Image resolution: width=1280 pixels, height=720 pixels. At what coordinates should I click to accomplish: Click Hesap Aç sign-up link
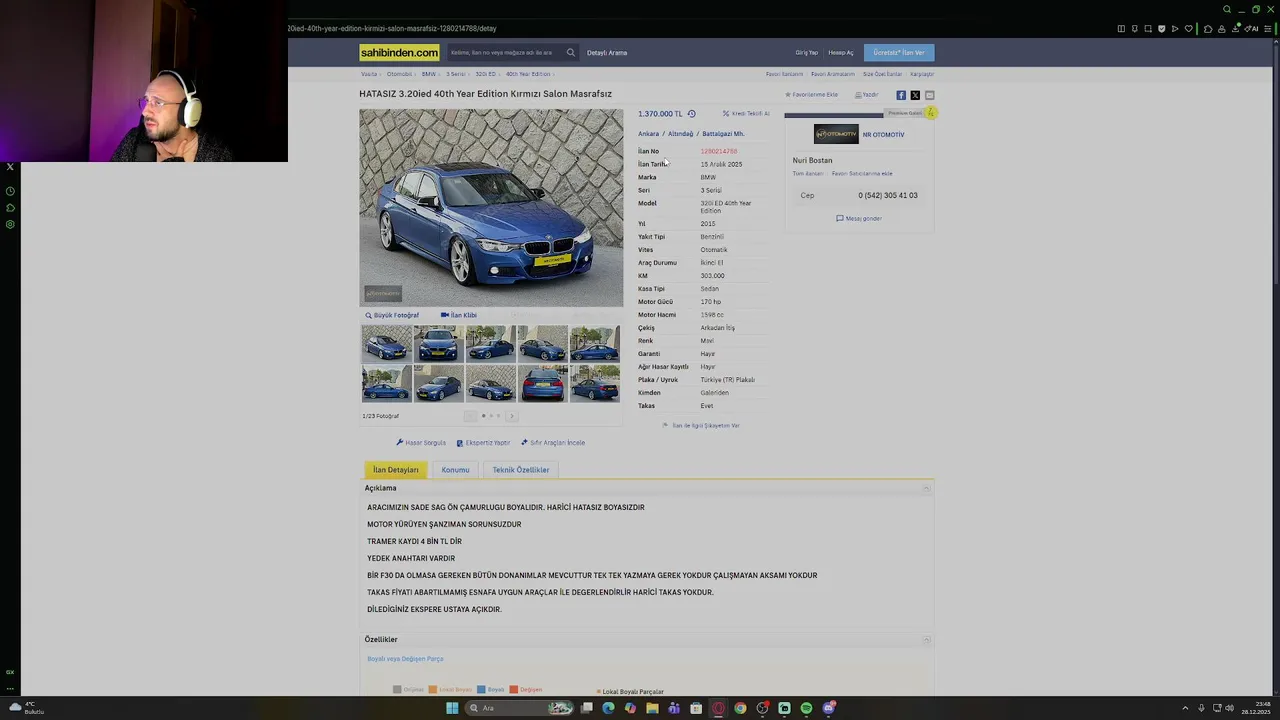841,53
